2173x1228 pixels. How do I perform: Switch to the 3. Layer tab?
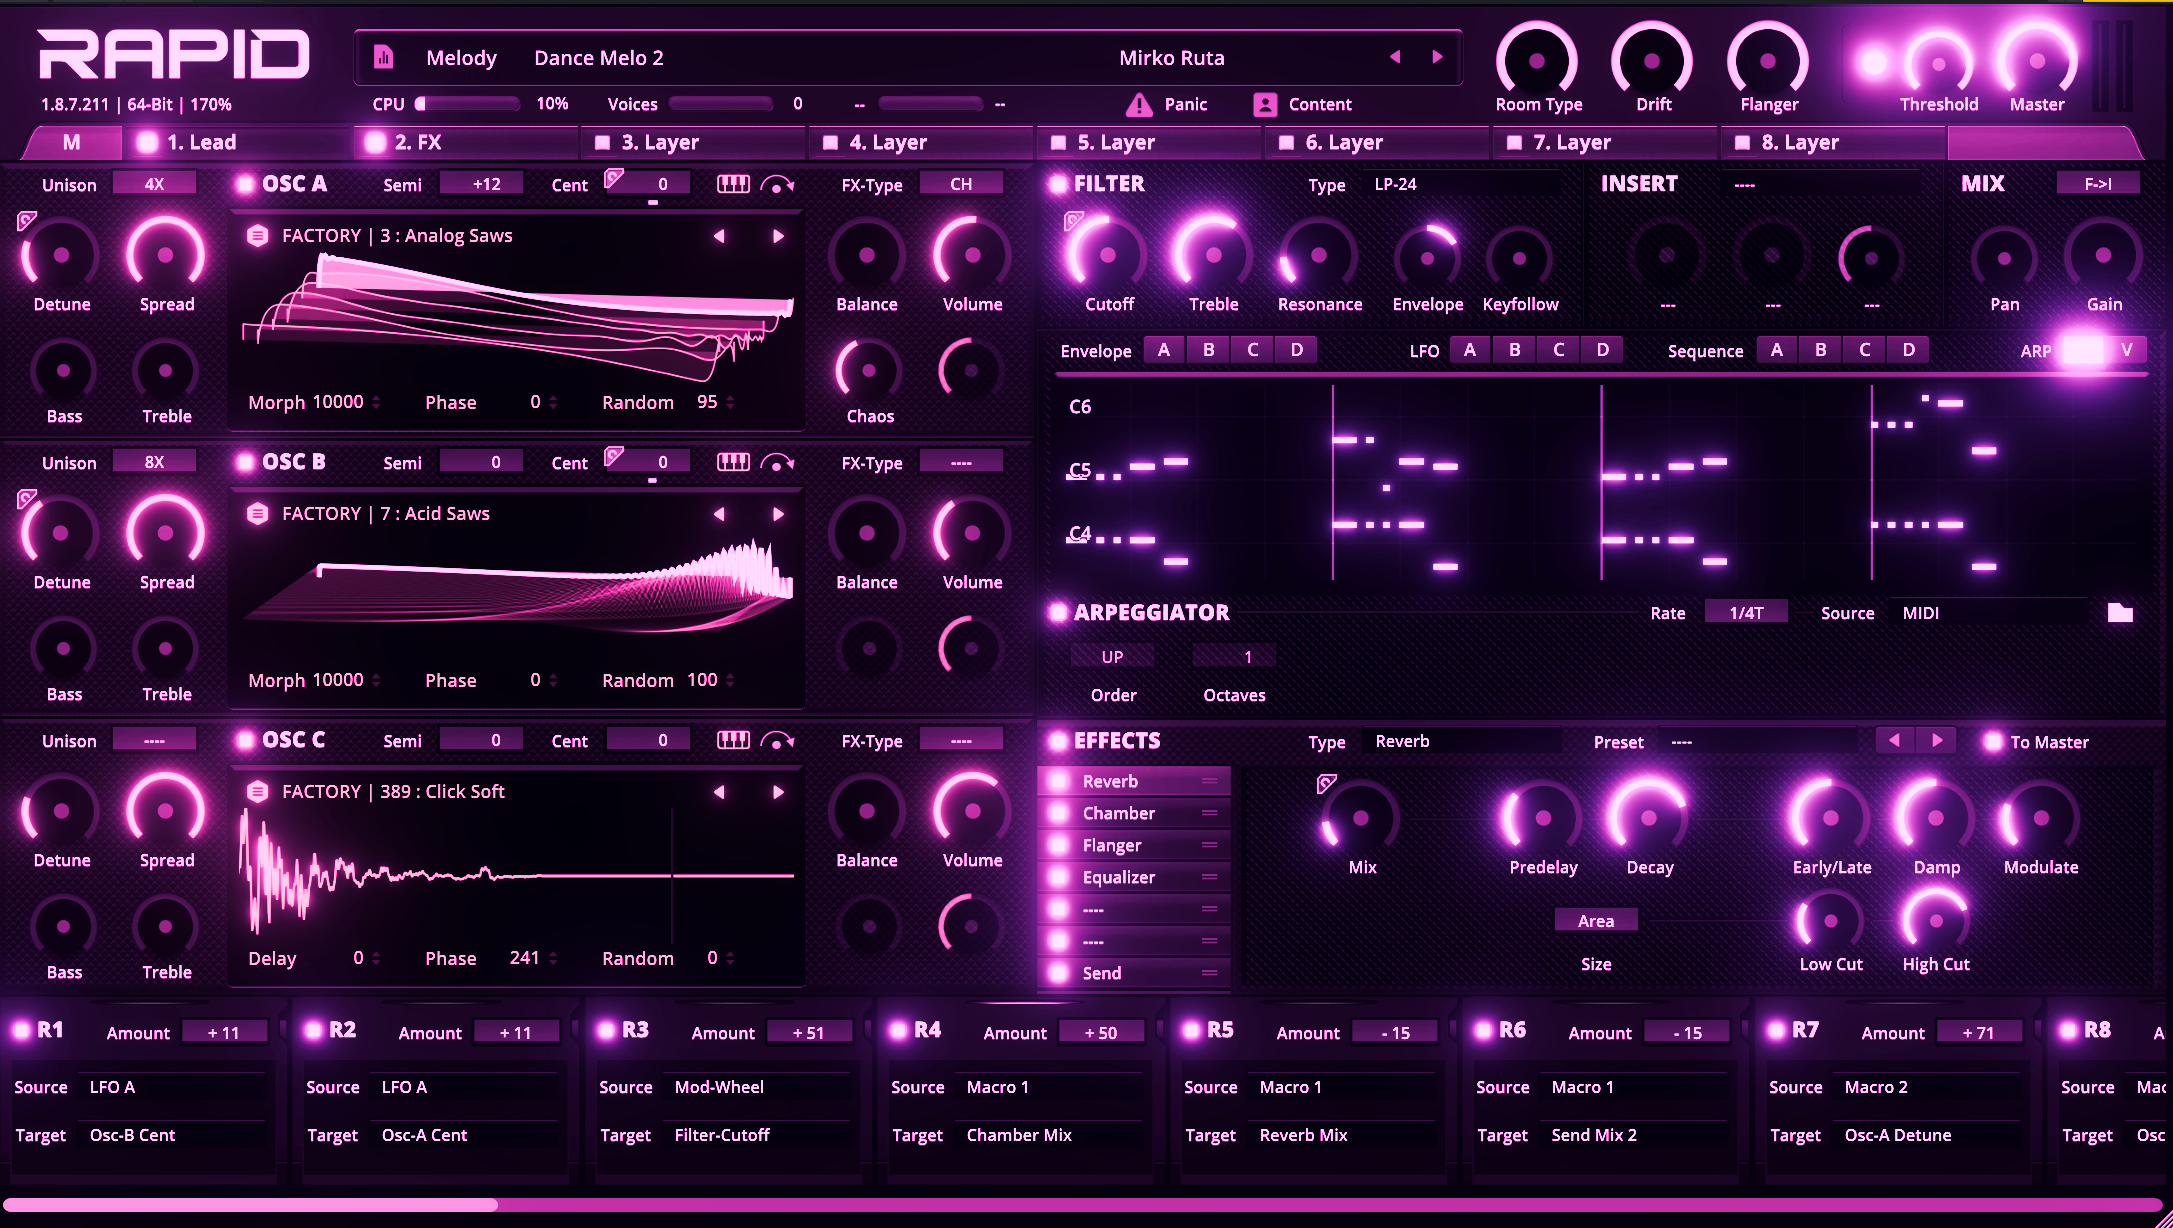tap(693, 142)
